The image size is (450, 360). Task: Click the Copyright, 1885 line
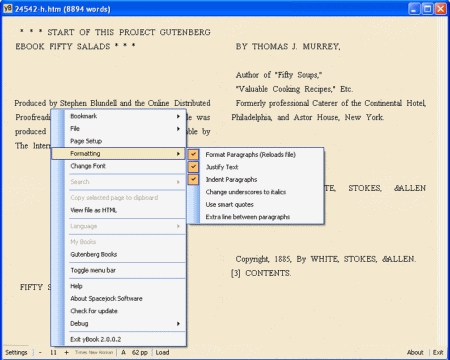point(325,259)
